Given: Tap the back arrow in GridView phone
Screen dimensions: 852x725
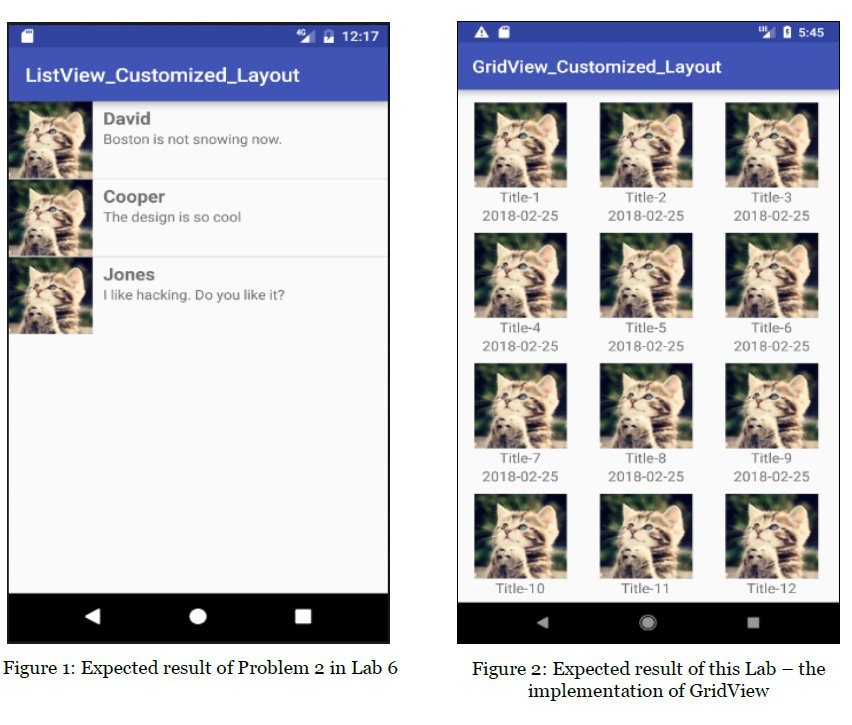Looking at the screenshot, I should pos(542,622).
